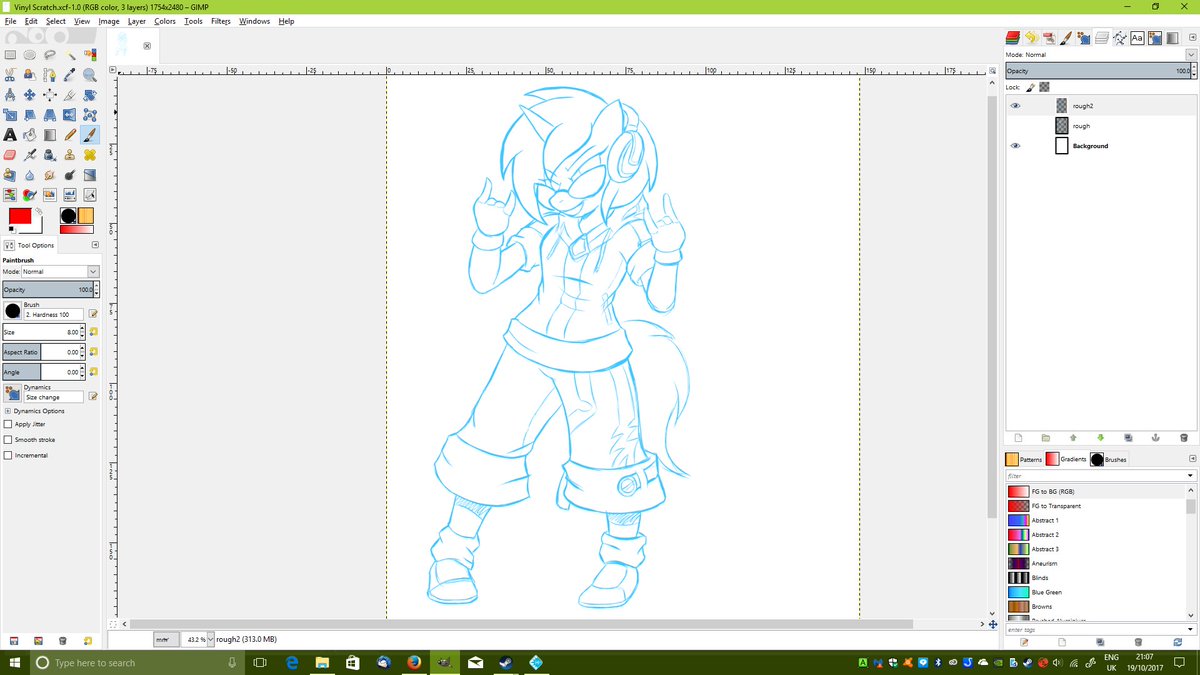Click the red foreground color swatch
The width and height of the screenshot is (1200, 675).
[20, 216]
